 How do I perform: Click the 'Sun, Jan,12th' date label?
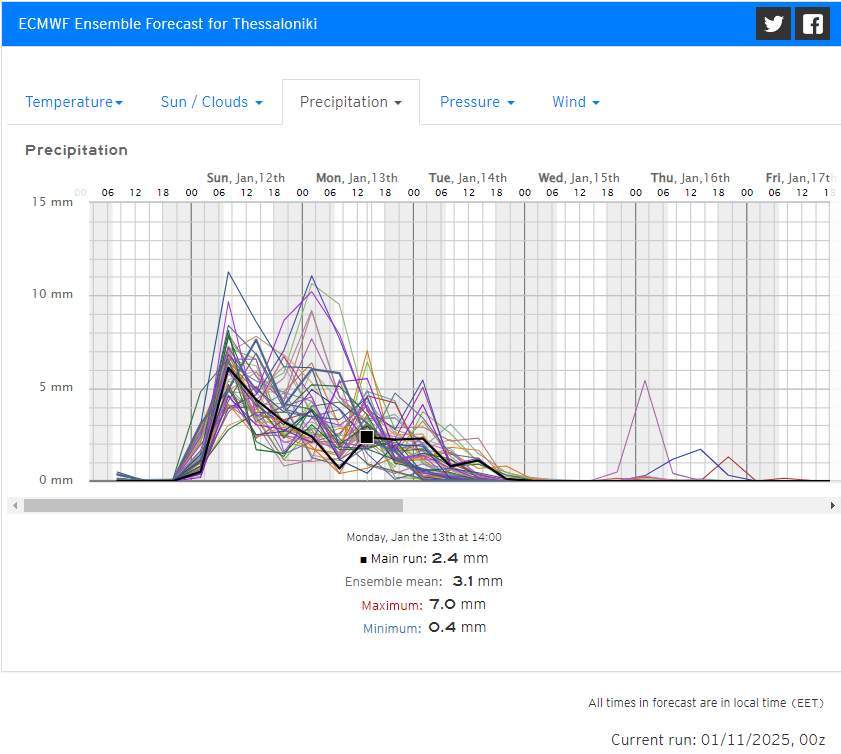[x=246, y=178]
